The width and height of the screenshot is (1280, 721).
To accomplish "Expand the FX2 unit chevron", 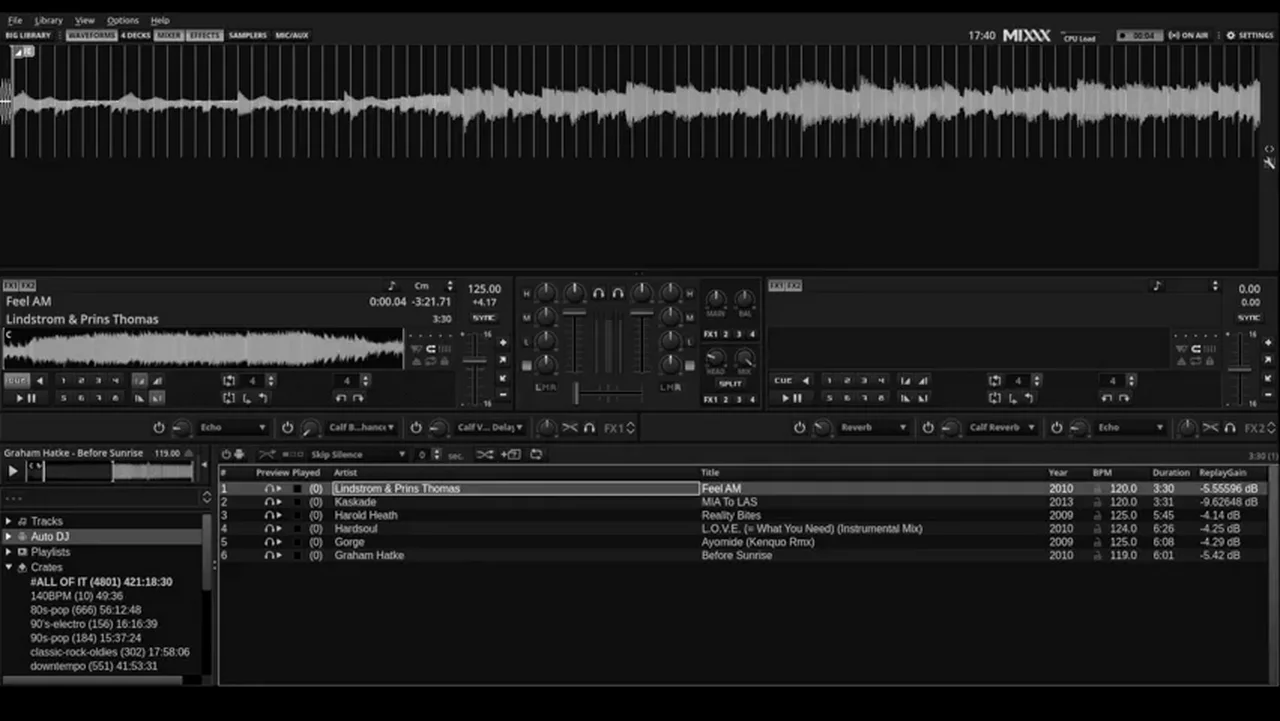I will point(1271,427).
